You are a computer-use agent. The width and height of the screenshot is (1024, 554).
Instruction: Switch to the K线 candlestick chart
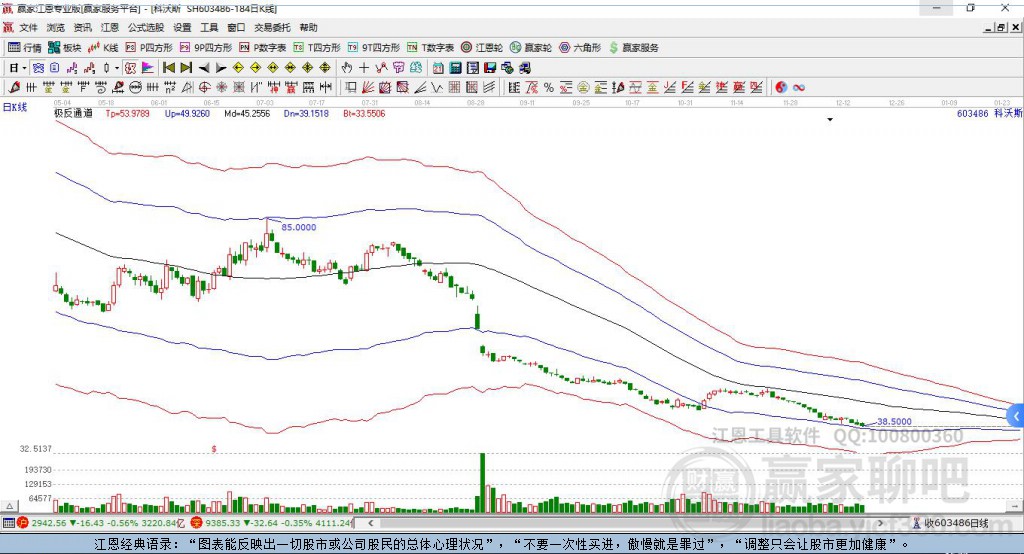103,48
